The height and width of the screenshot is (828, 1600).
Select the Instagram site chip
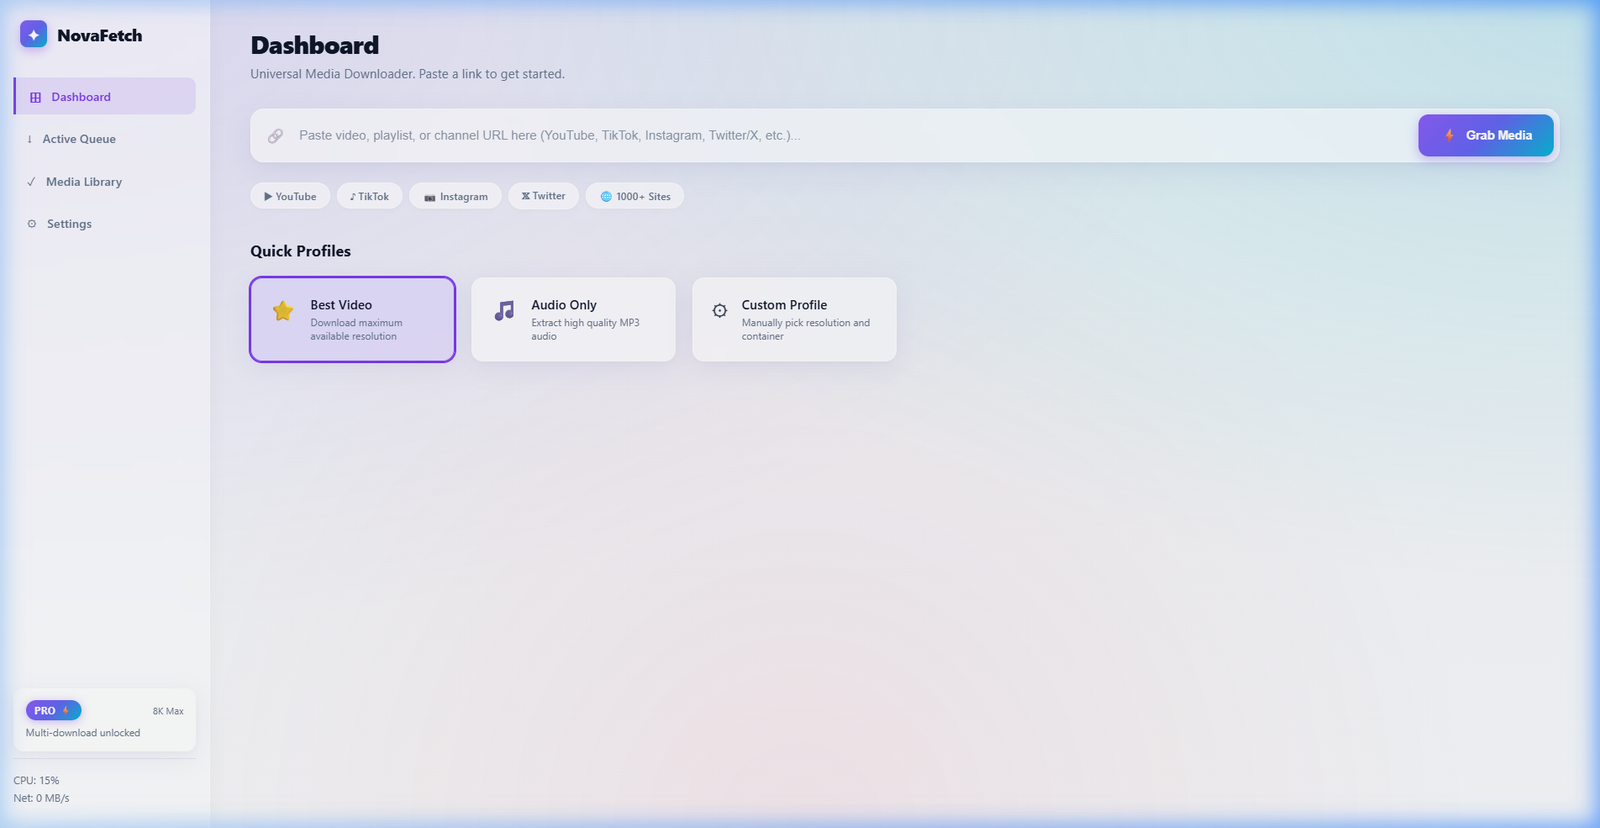point(455,196)
